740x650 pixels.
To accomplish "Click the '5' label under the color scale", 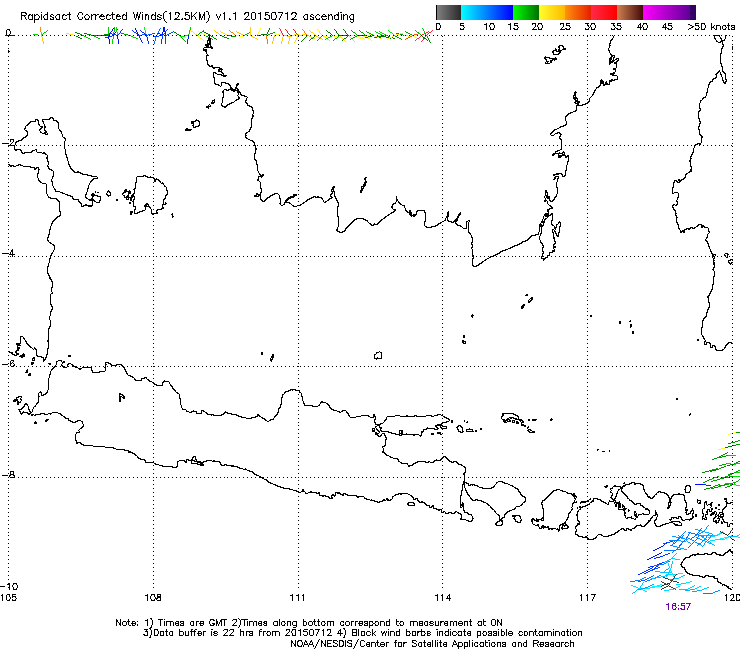I will (462, 27).
